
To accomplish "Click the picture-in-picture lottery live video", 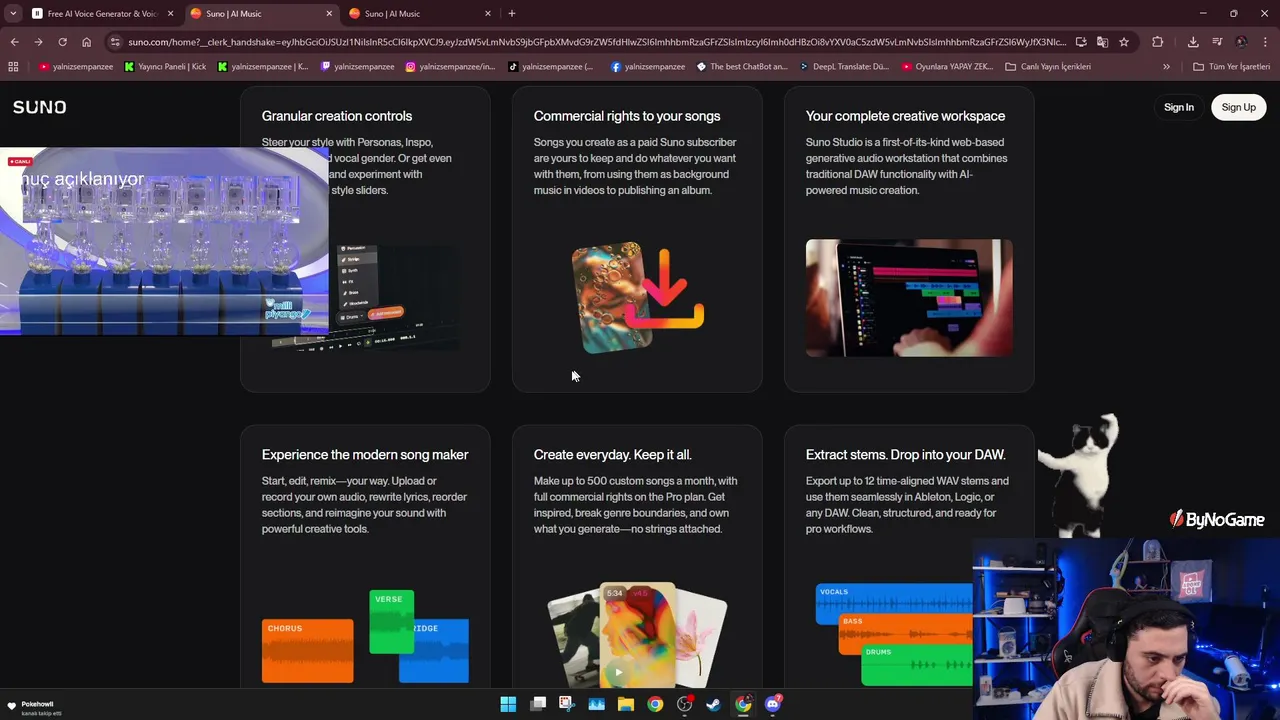I will pyautogui.click(x=164, y=241).
